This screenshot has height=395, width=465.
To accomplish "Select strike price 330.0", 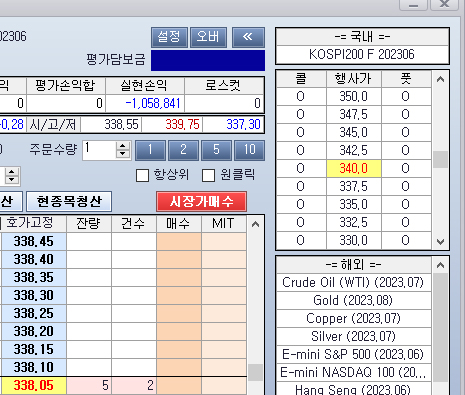I will [353, 241].
